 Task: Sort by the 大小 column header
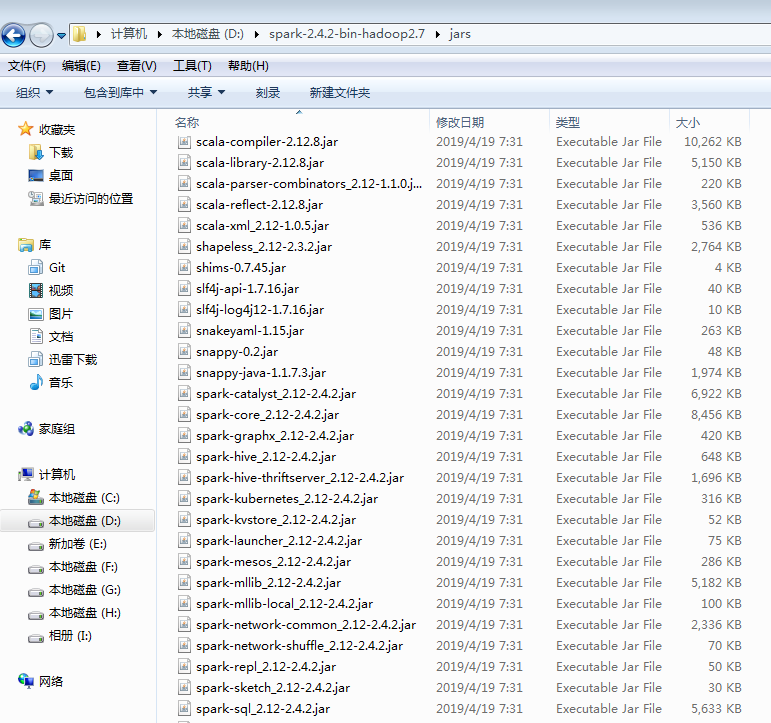[x=688, y=122]
